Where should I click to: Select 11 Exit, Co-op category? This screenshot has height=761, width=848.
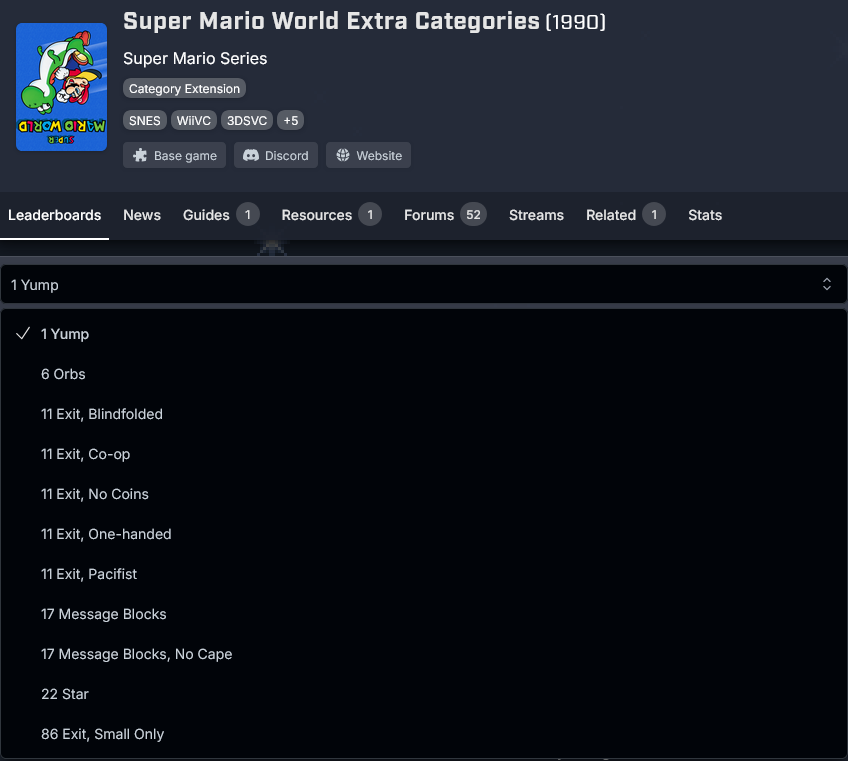[424, 454]
